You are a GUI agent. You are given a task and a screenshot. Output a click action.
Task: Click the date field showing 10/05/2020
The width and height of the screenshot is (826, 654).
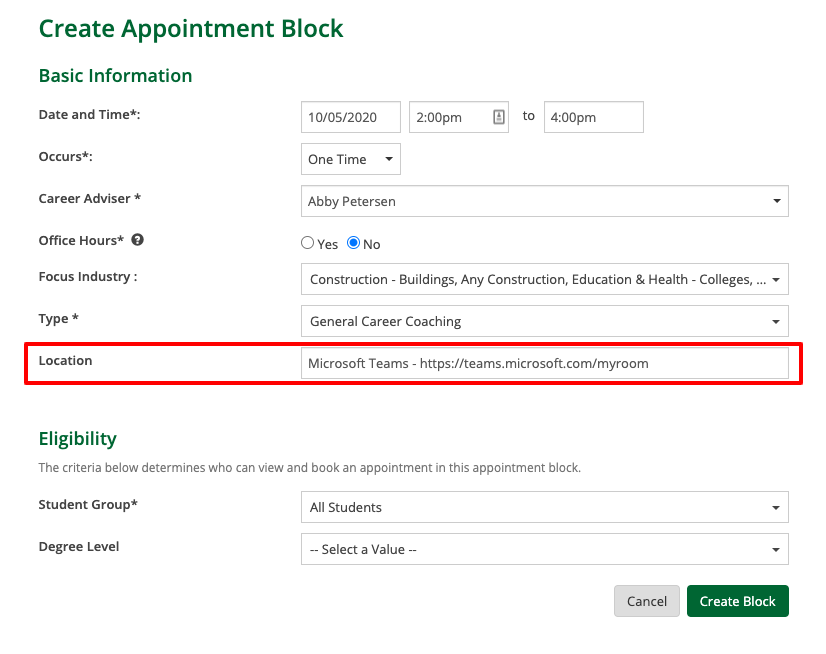coord(350,117)
